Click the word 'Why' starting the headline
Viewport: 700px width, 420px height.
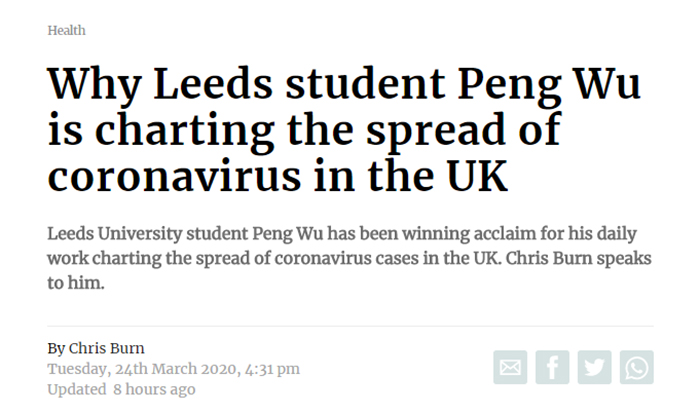(x=95, y=85)
